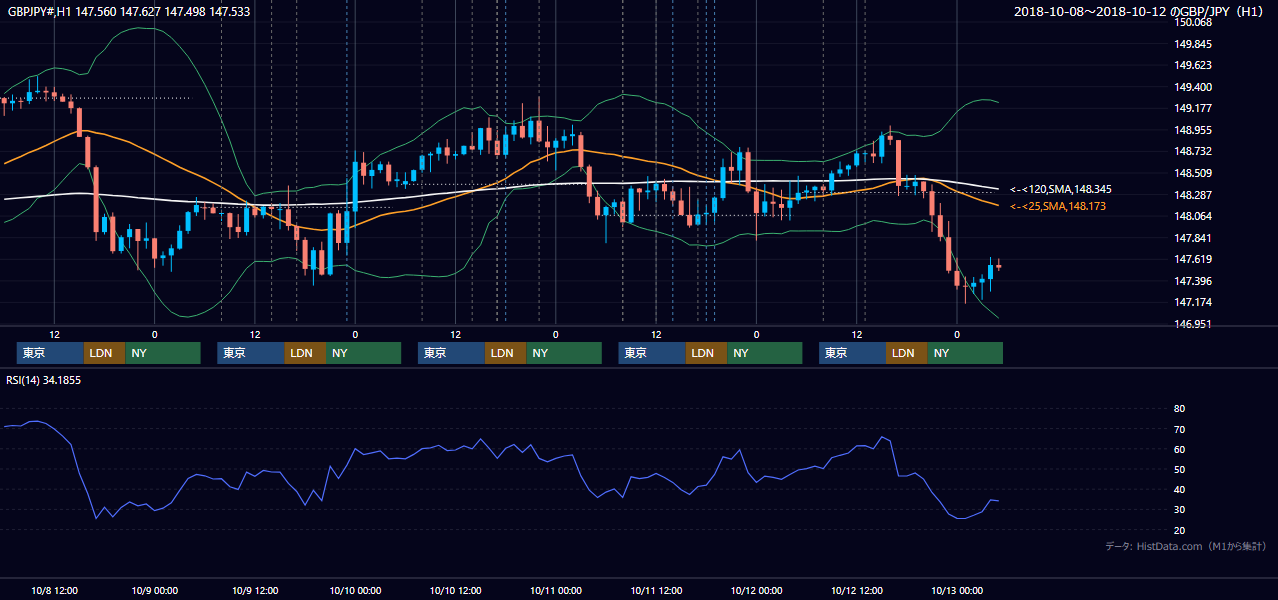Screen dimensions: 1278x600
Task: Click the 10/11 00:00 date label
Action: click(x=555, y=590)
